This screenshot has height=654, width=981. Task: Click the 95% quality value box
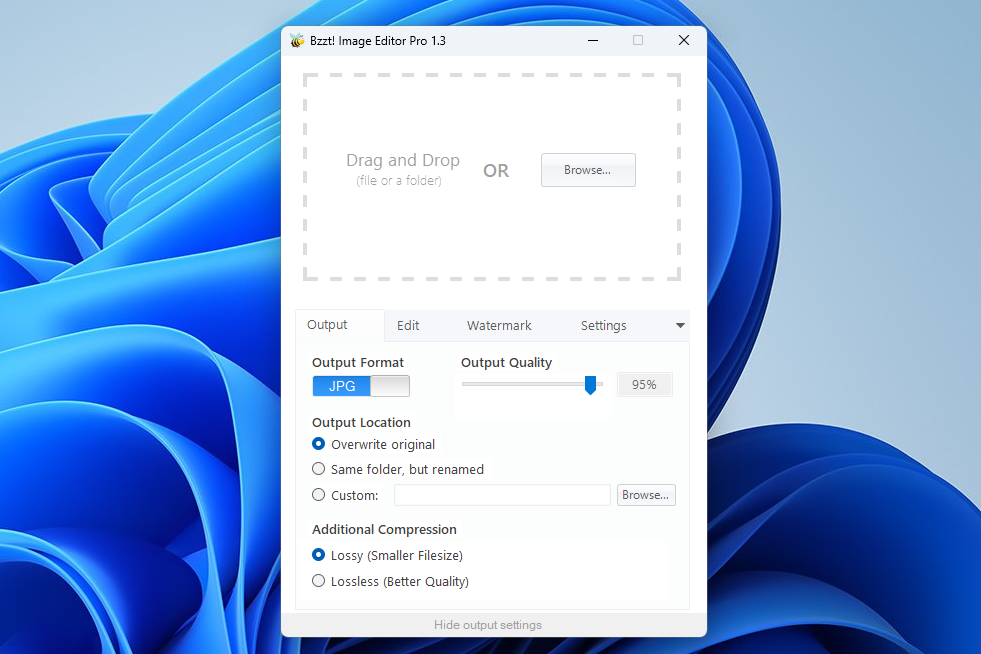coord(644,384)
